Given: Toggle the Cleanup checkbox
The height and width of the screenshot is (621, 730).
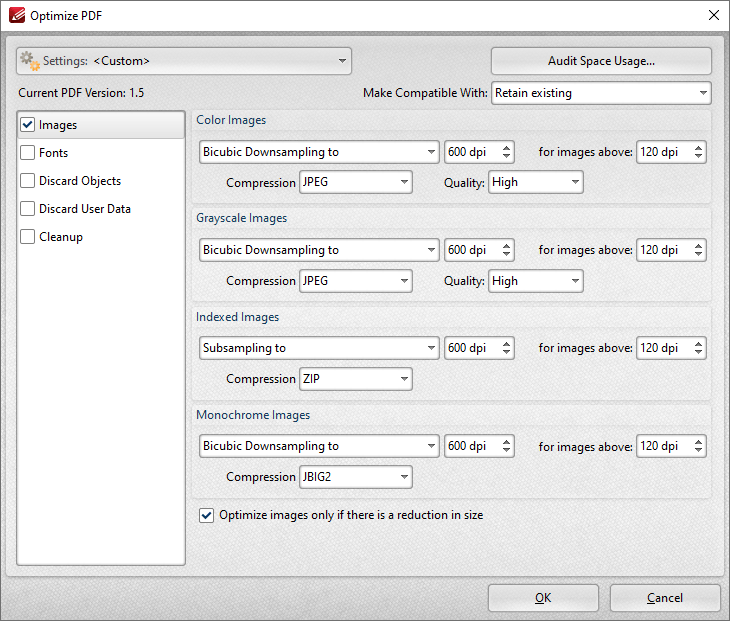Looking at the screenshot, I should click(28, 238).
